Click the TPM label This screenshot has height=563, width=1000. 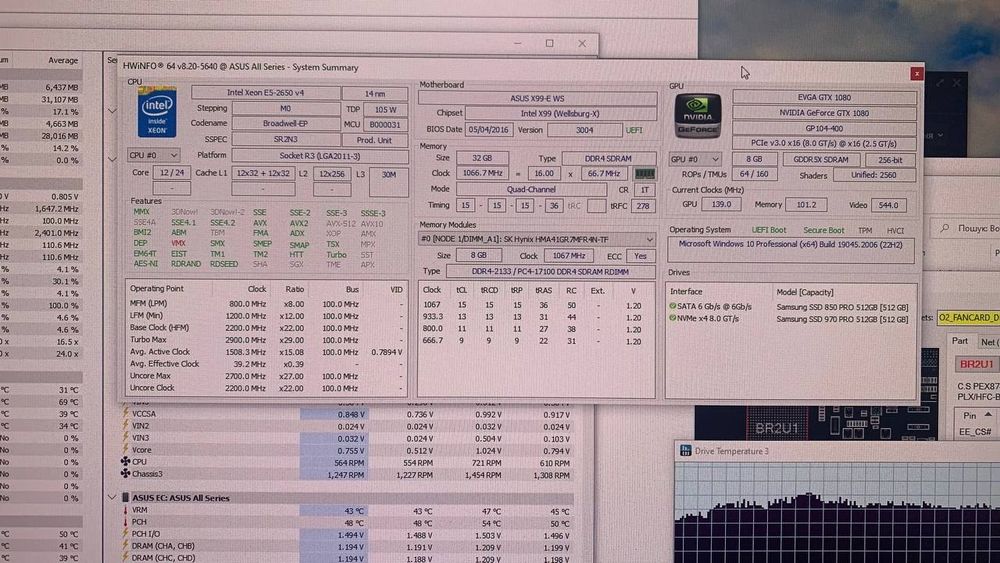coord(865,231)
